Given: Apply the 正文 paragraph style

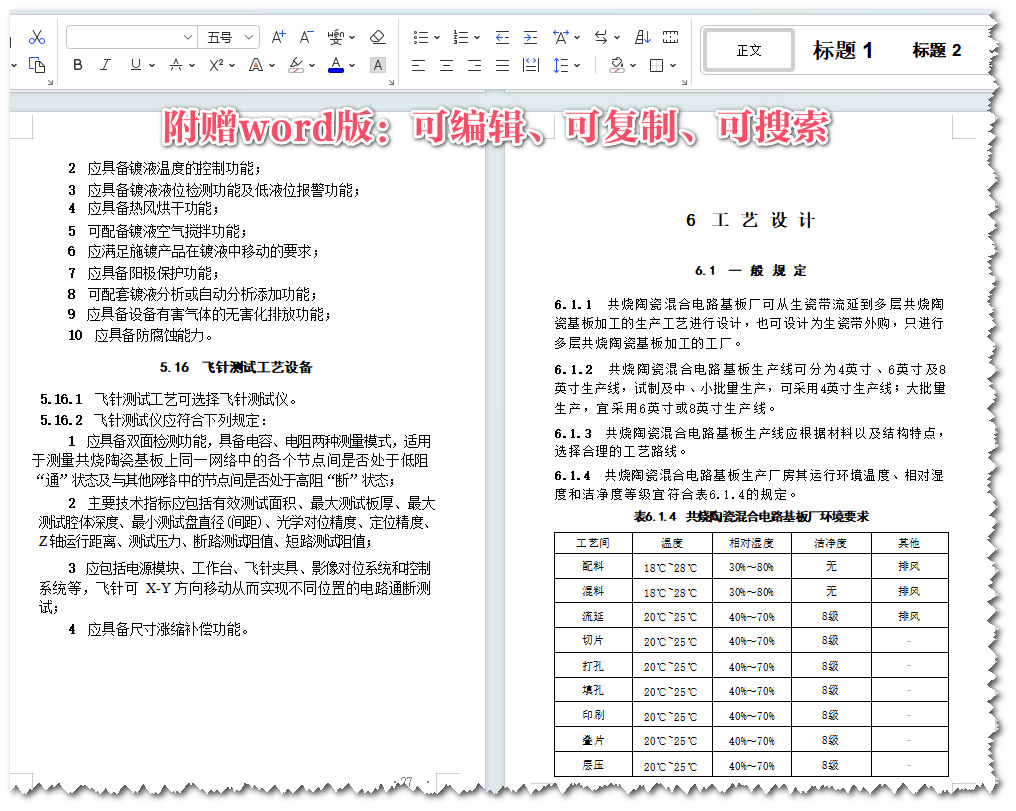Looking at the screenshot, I should [x=748, y=49].
